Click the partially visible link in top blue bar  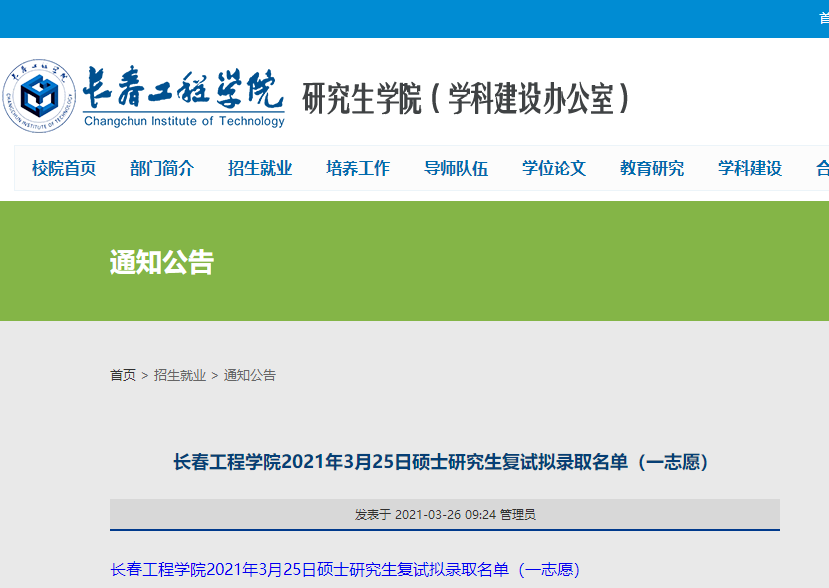click(822, 19)
